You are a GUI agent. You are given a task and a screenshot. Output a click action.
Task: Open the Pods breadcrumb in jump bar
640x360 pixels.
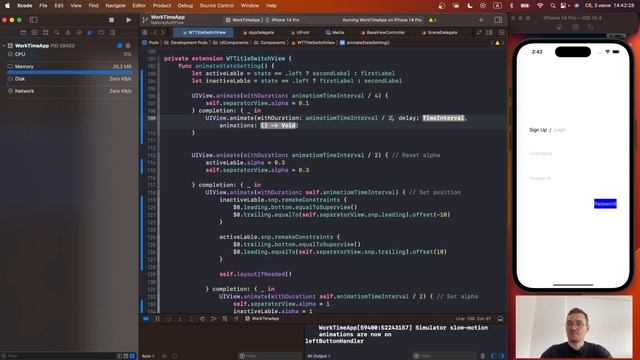coord(151,43)
